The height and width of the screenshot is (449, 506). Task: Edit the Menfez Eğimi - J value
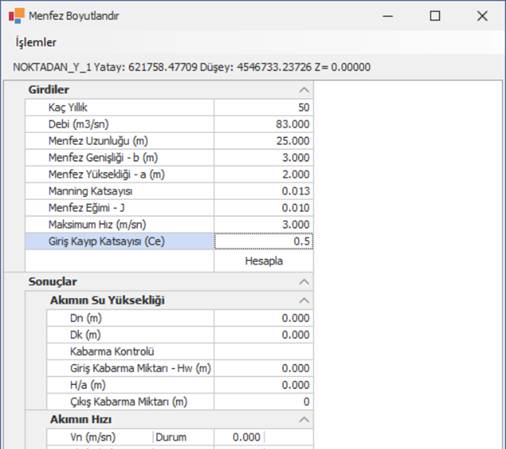pyautogui.click(x=264, y=208)
